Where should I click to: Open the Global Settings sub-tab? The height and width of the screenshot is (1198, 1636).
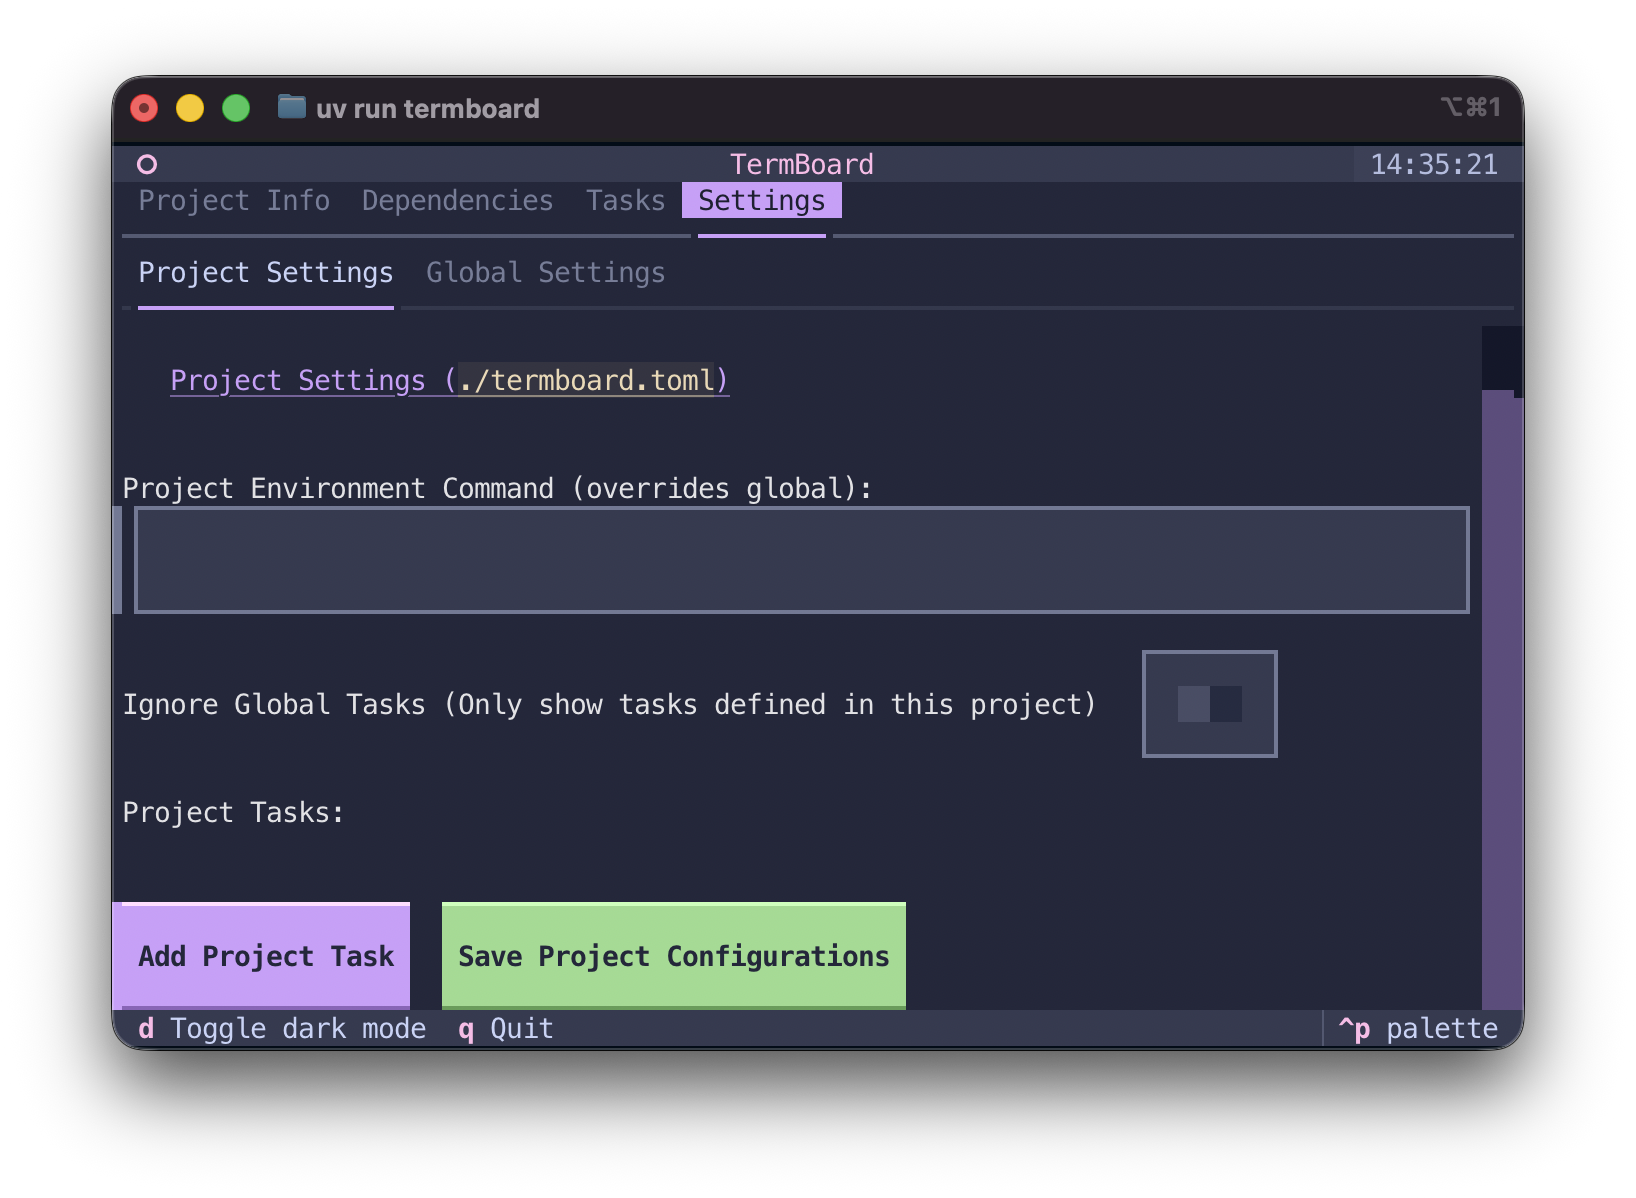[545, 272]
